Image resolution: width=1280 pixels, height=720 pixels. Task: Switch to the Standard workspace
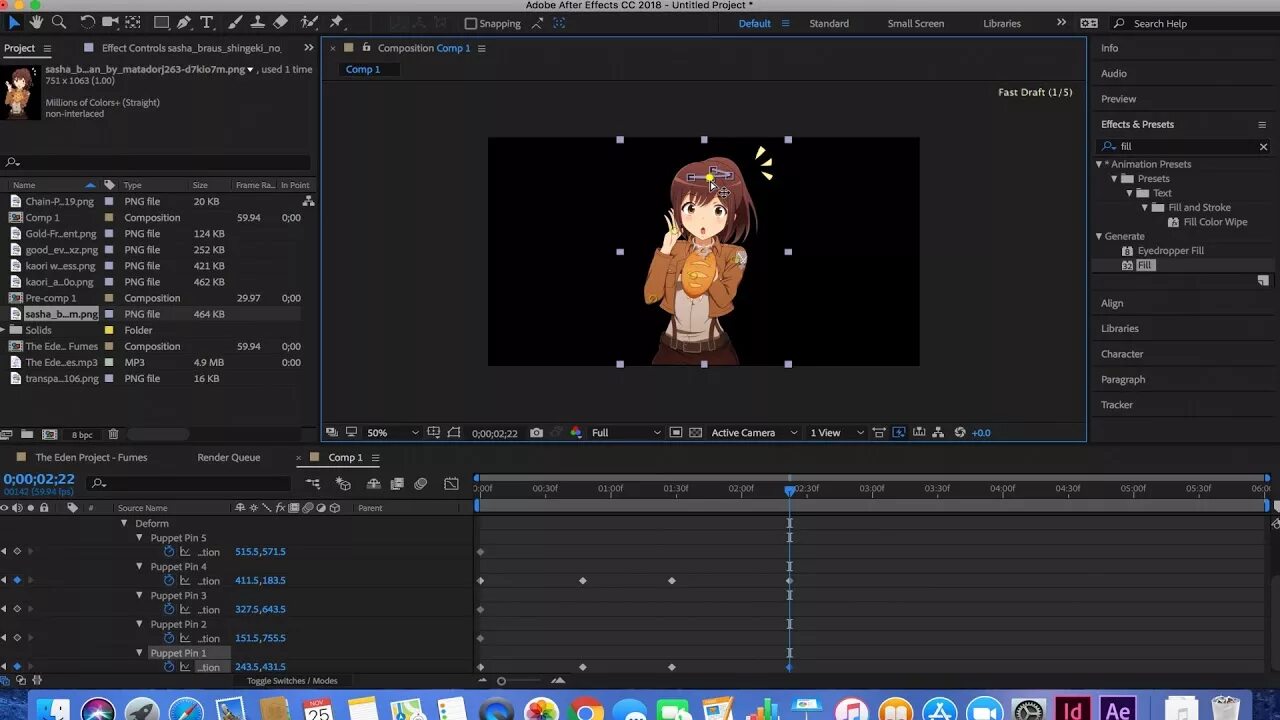(x=829, y=23)
